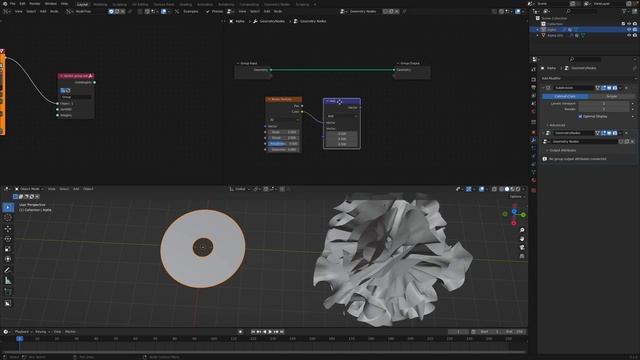Toggle GeometryNodes modifier render display icon
This screenshot has height=360, width=640.
click(615, 133)
